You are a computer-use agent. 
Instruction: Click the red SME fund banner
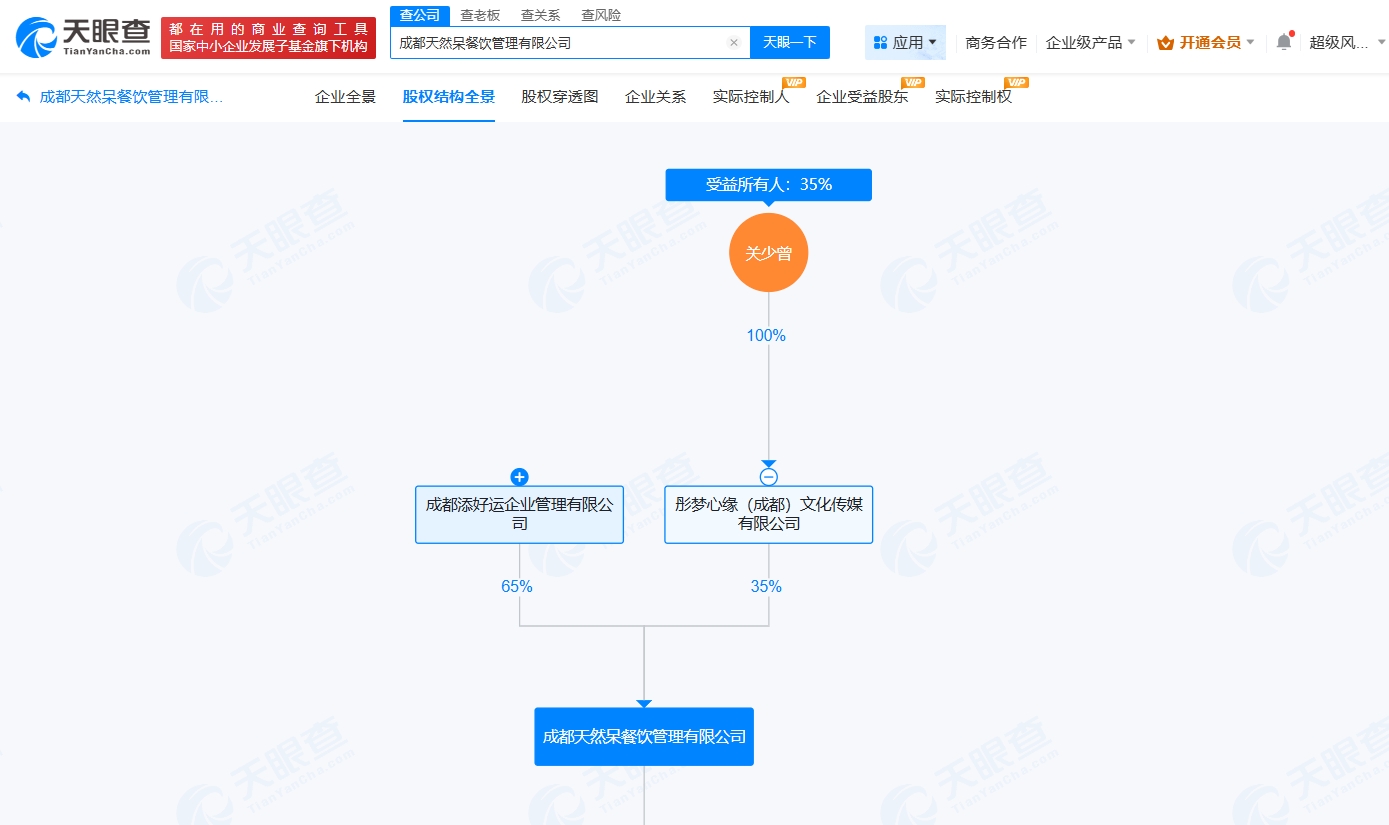[x=268, y=38]
